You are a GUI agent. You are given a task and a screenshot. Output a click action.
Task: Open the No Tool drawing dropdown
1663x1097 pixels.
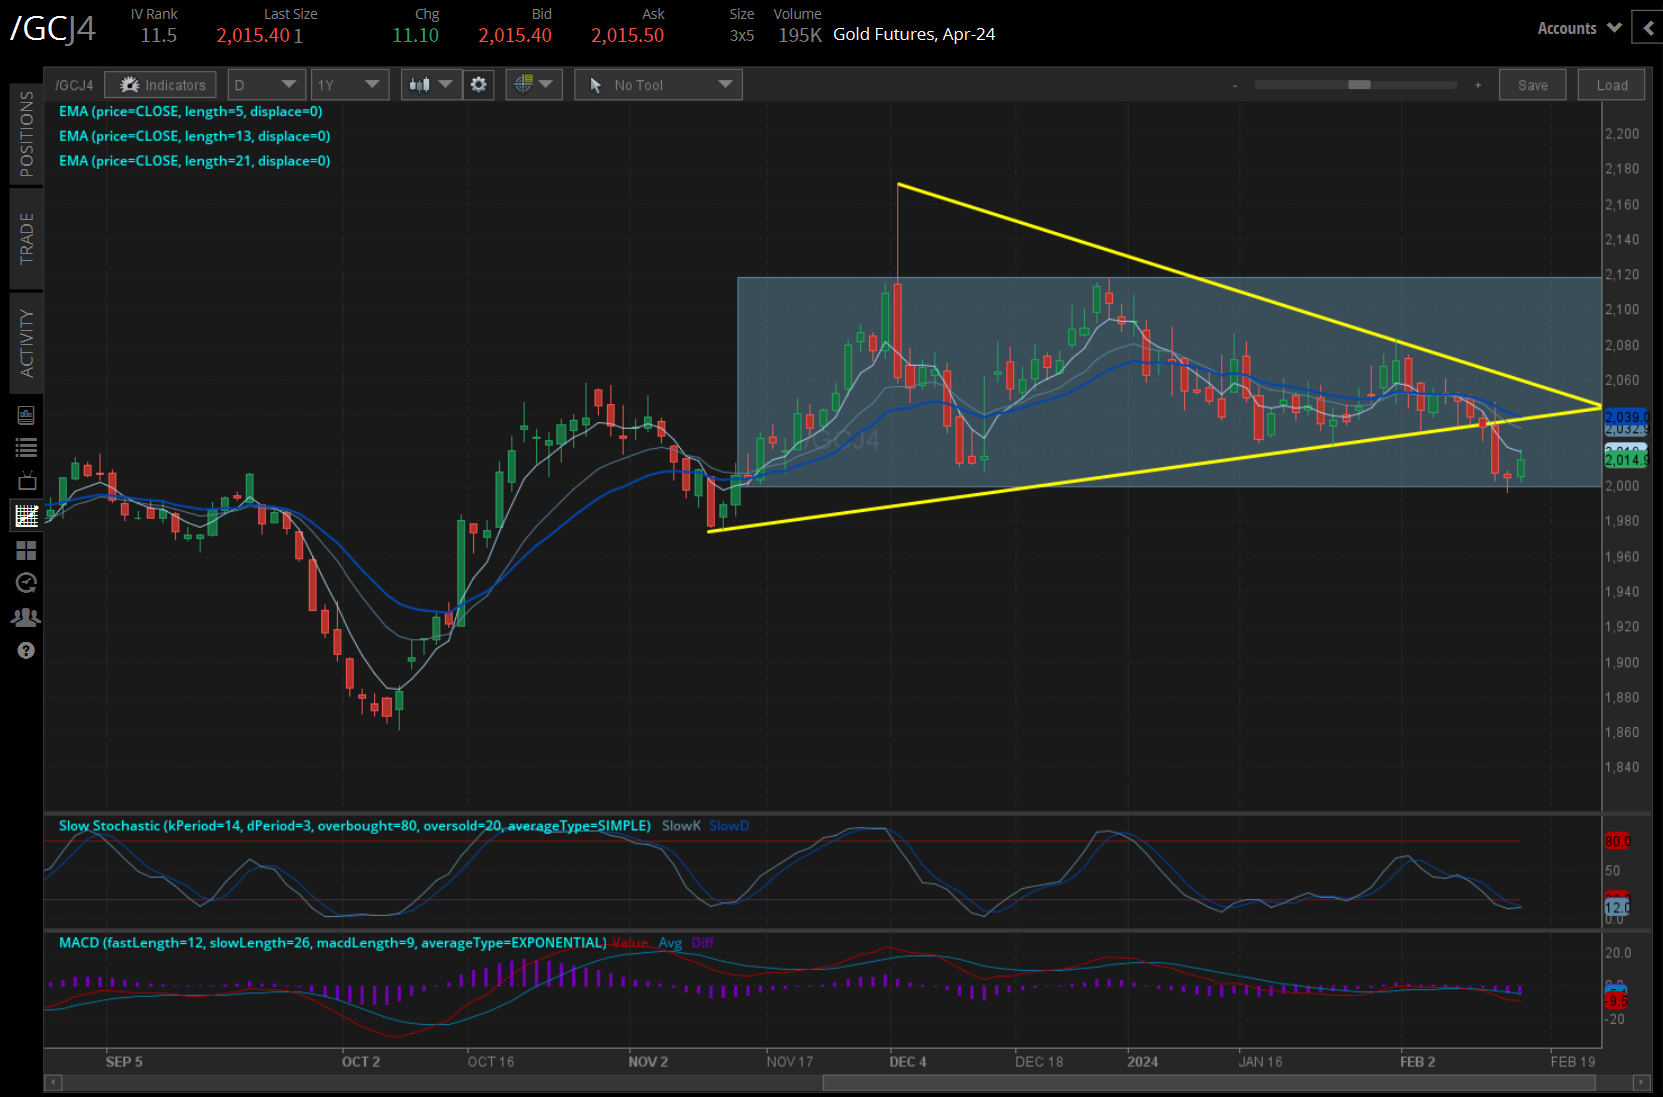click(x=657, y=85)
